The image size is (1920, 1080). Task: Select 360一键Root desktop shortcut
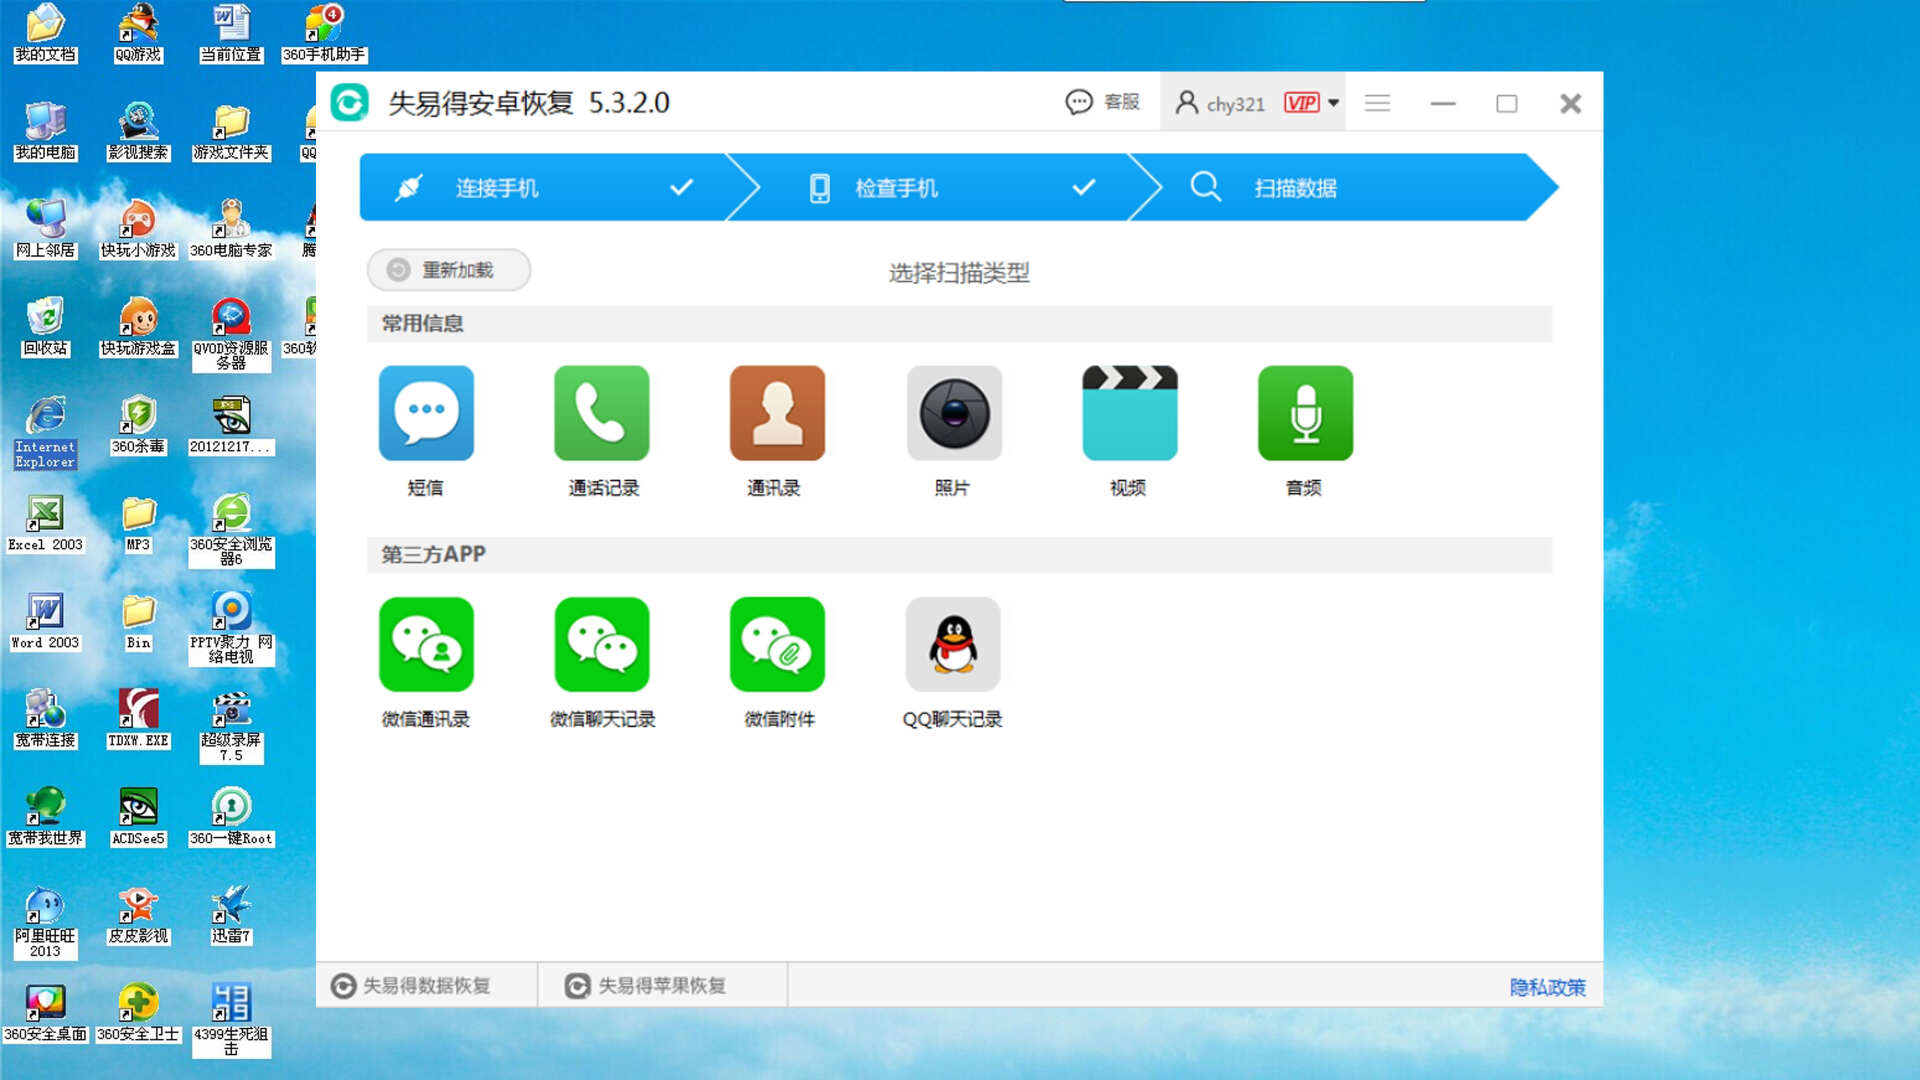click(x=231, y=817)
